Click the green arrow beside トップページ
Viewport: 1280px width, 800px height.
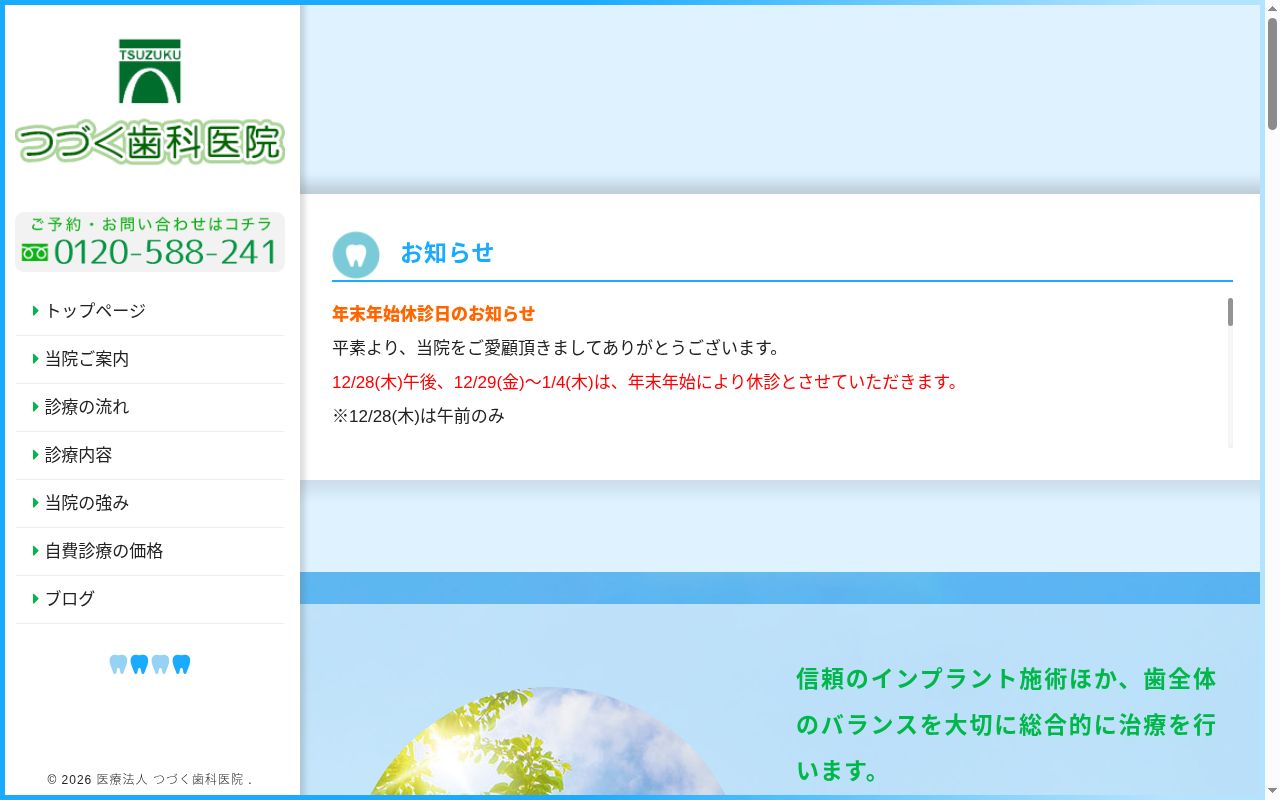tap(36, 311)
